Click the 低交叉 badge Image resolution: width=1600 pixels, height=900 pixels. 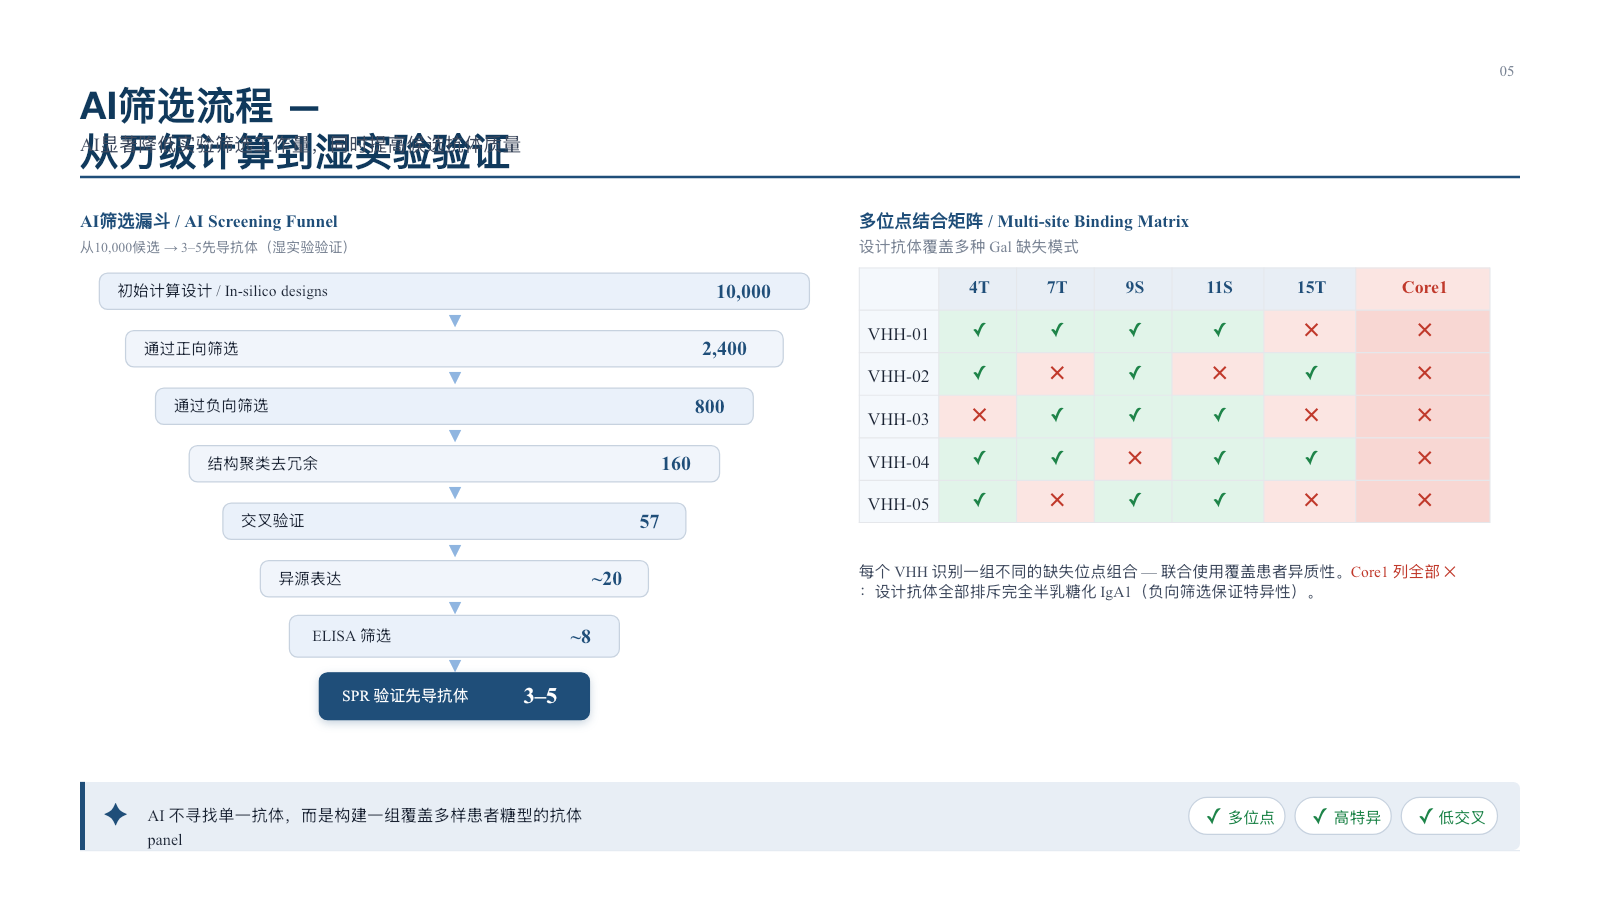click(x=1449, y=816)
